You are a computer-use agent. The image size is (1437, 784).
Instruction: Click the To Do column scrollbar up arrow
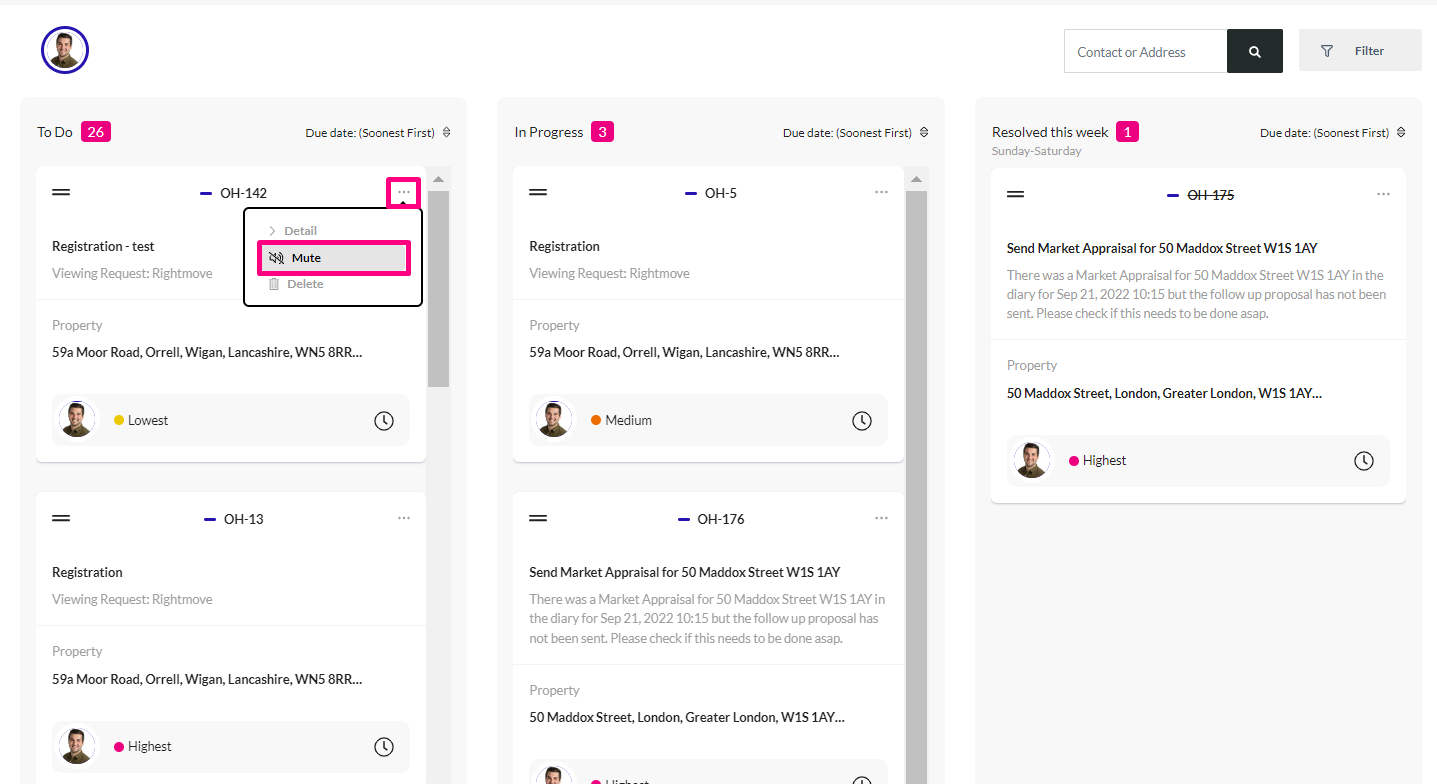click(438, 179)
